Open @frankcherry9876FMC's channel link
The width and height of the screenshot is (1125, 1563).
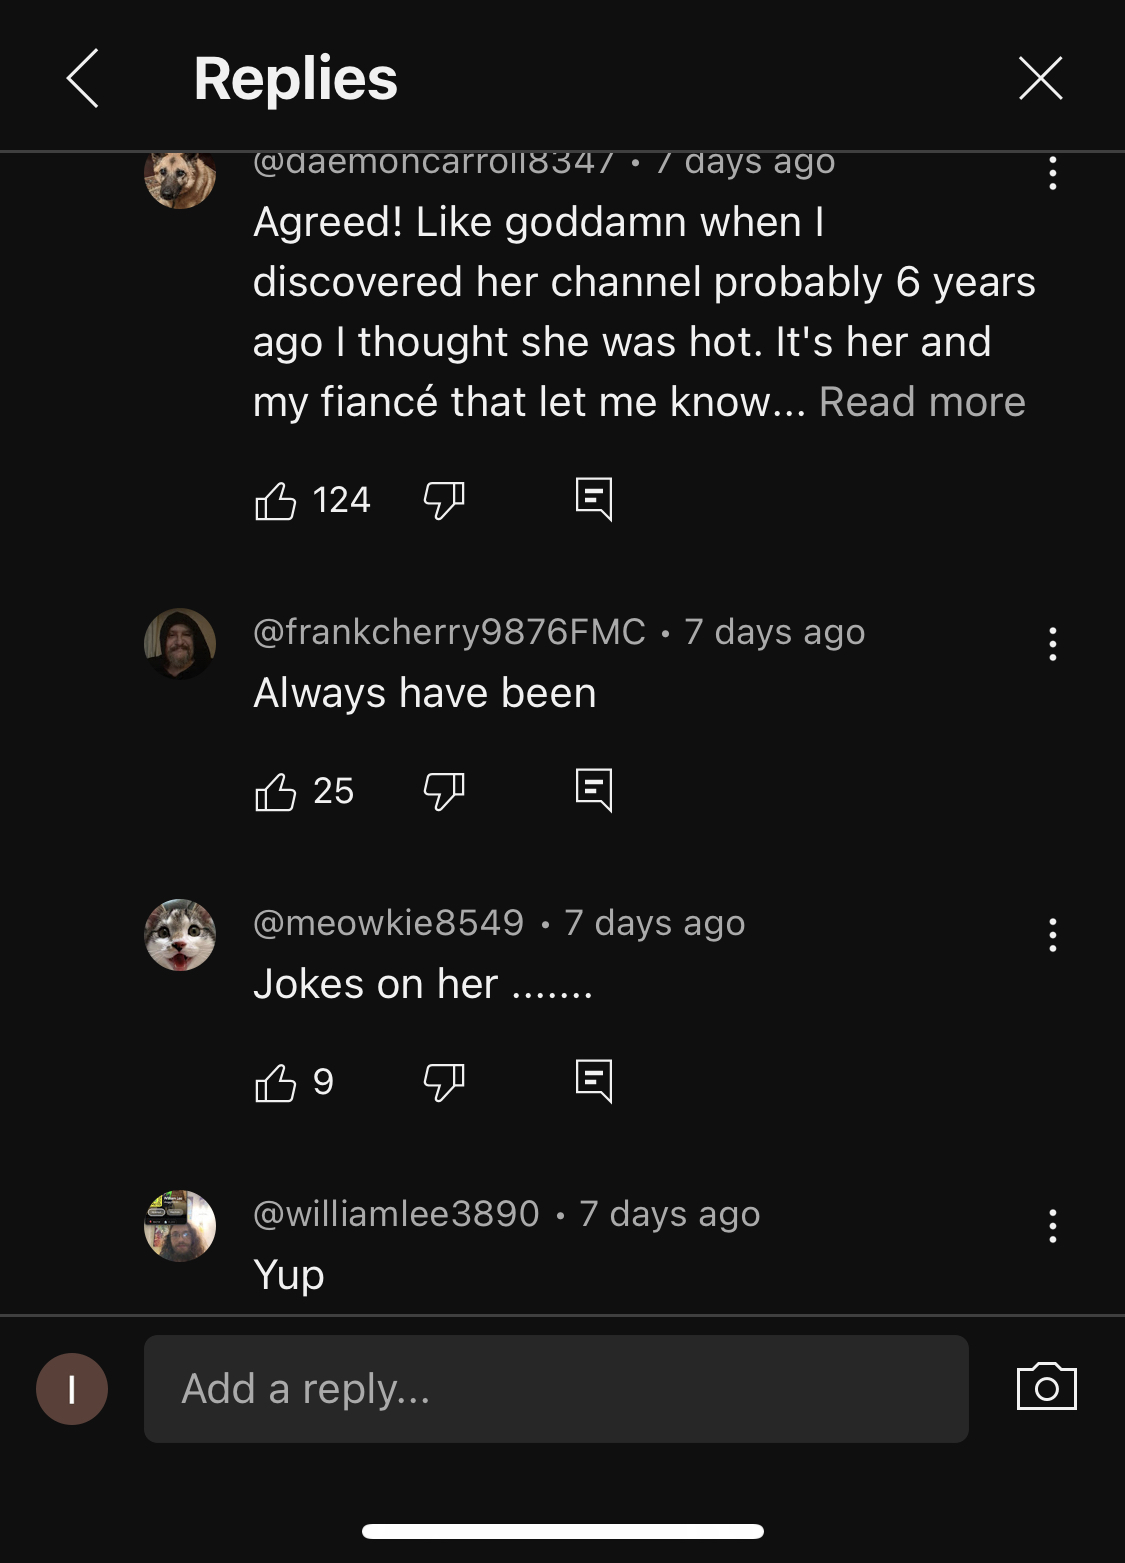point(449,632)
